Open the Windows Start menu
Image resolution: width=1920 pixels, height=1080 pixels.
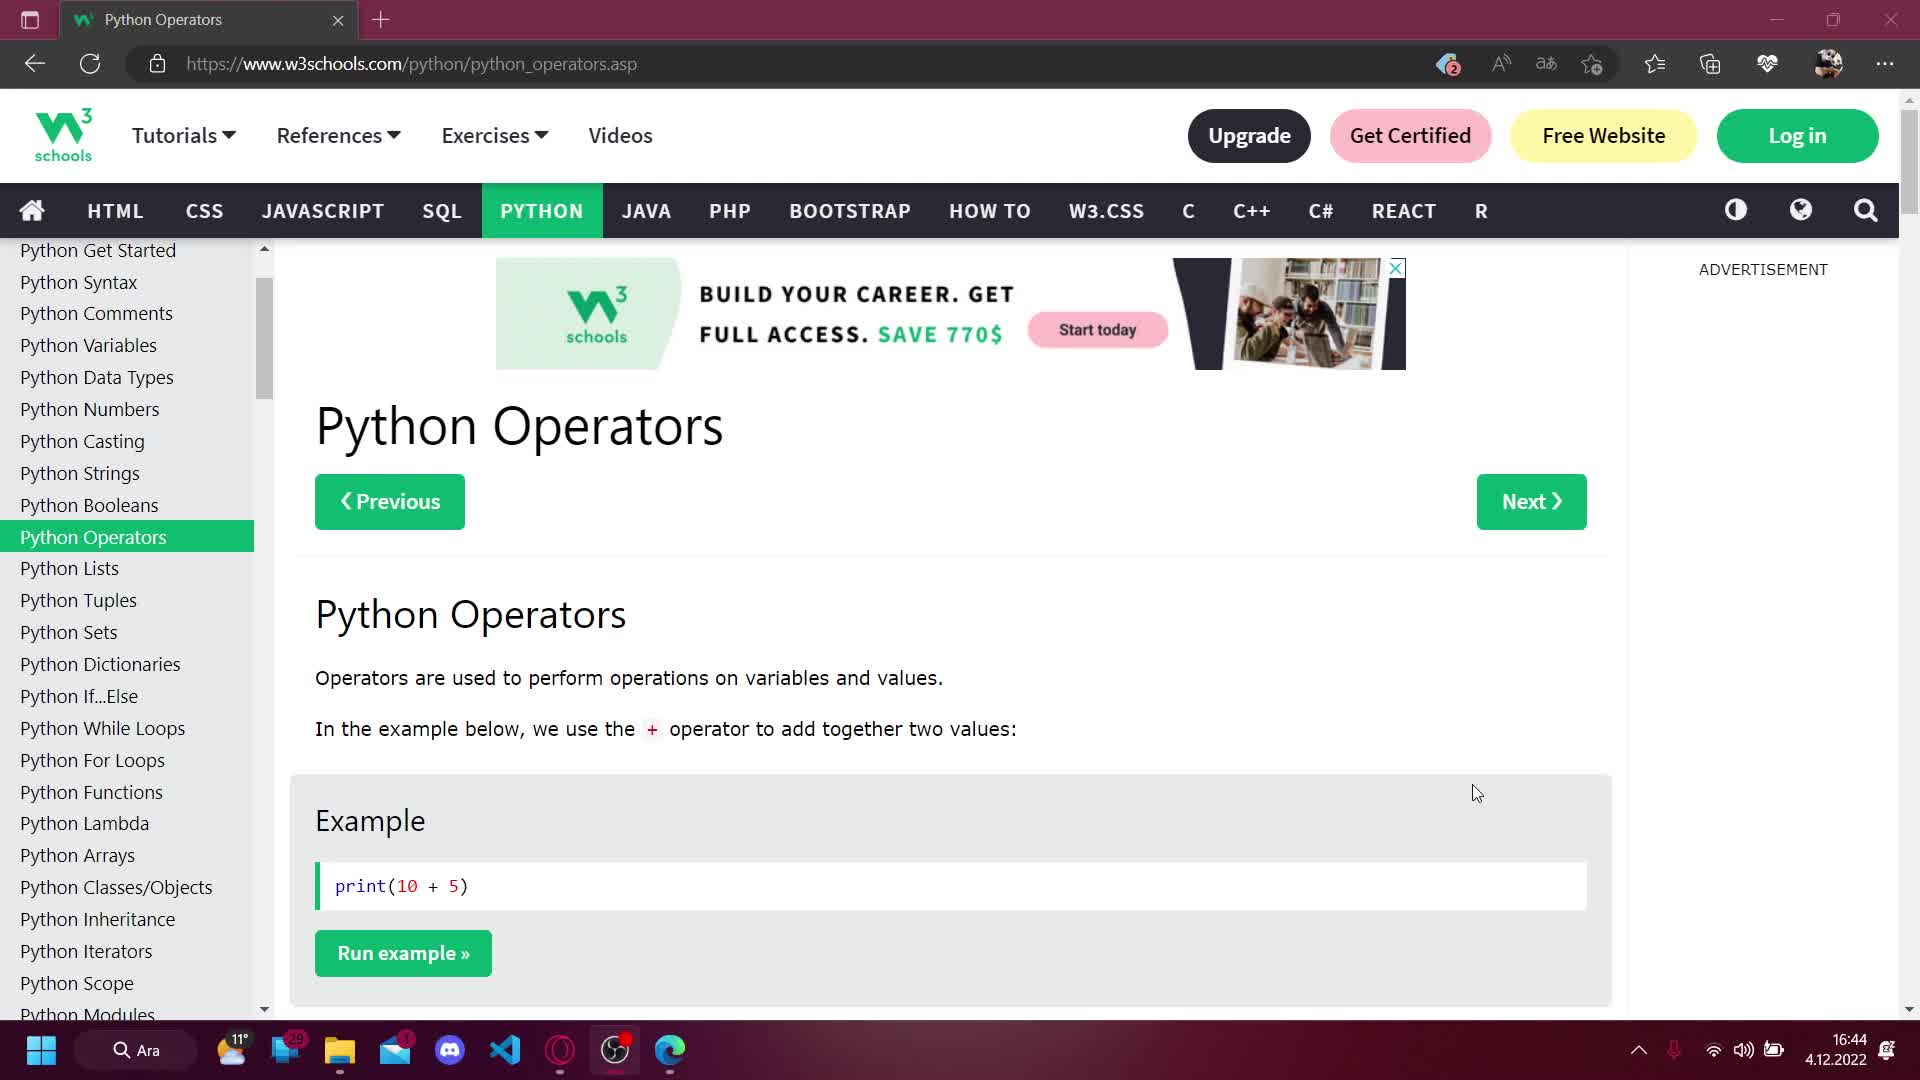click(x=41, y=1050)
